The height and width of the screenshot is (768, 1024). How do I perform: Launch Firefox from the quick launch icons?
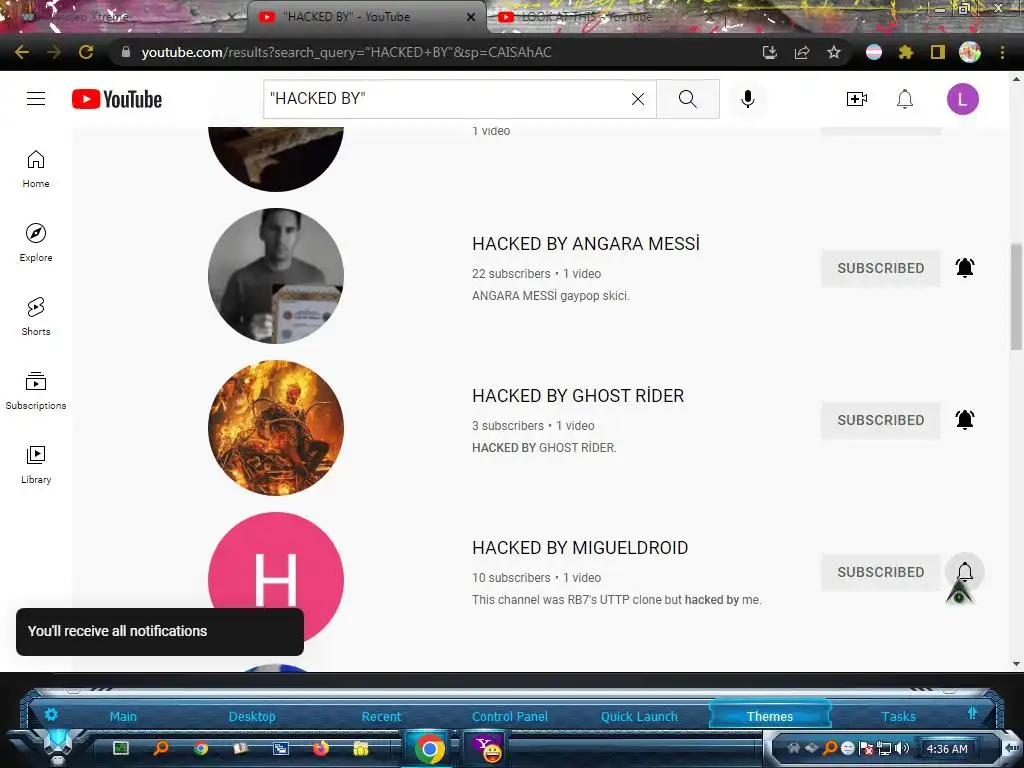tap(321, 748)
